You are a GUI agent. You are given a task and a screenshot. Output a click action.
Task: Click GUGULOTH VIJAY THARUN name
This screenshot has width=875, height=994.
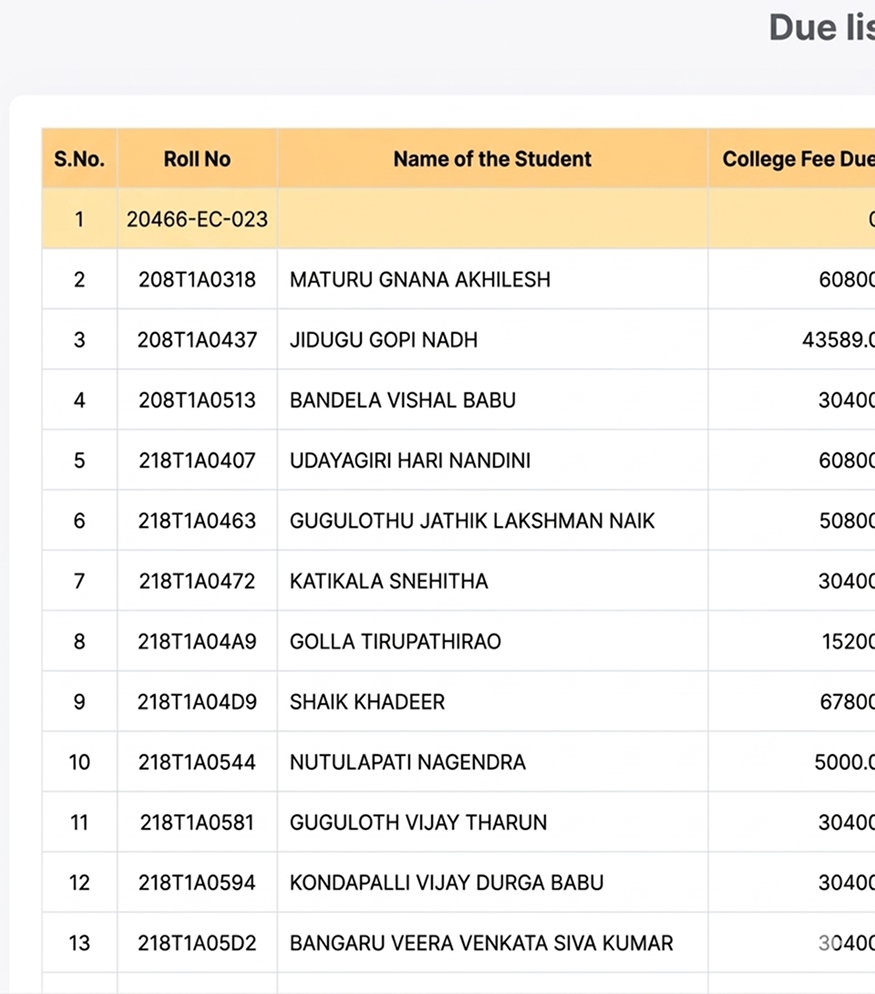(418, 822)
